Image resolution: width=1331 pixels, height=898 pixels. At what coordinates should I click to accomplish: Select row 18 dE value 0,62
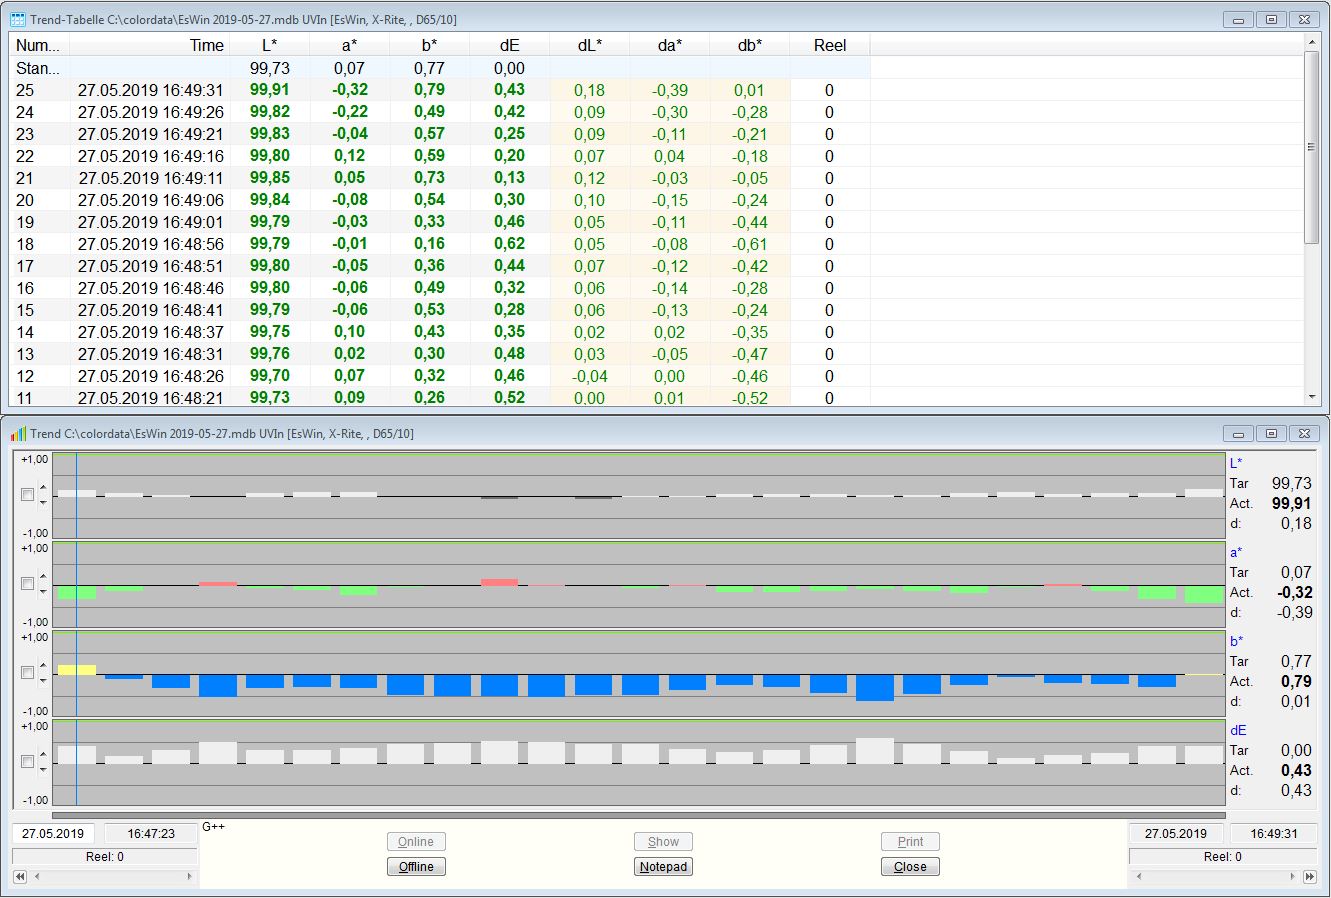click(x=509, y=244)
